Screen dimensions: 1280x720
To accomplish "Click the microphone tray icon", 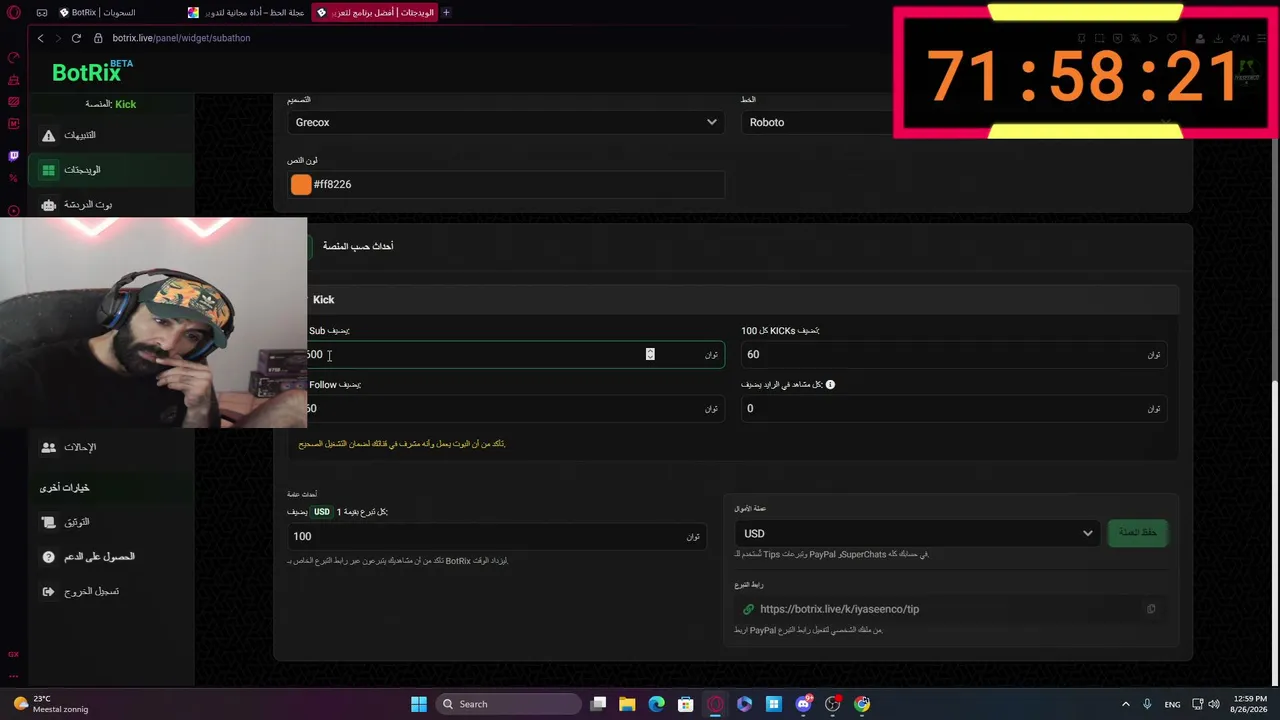I will [x=1147, y=704].
